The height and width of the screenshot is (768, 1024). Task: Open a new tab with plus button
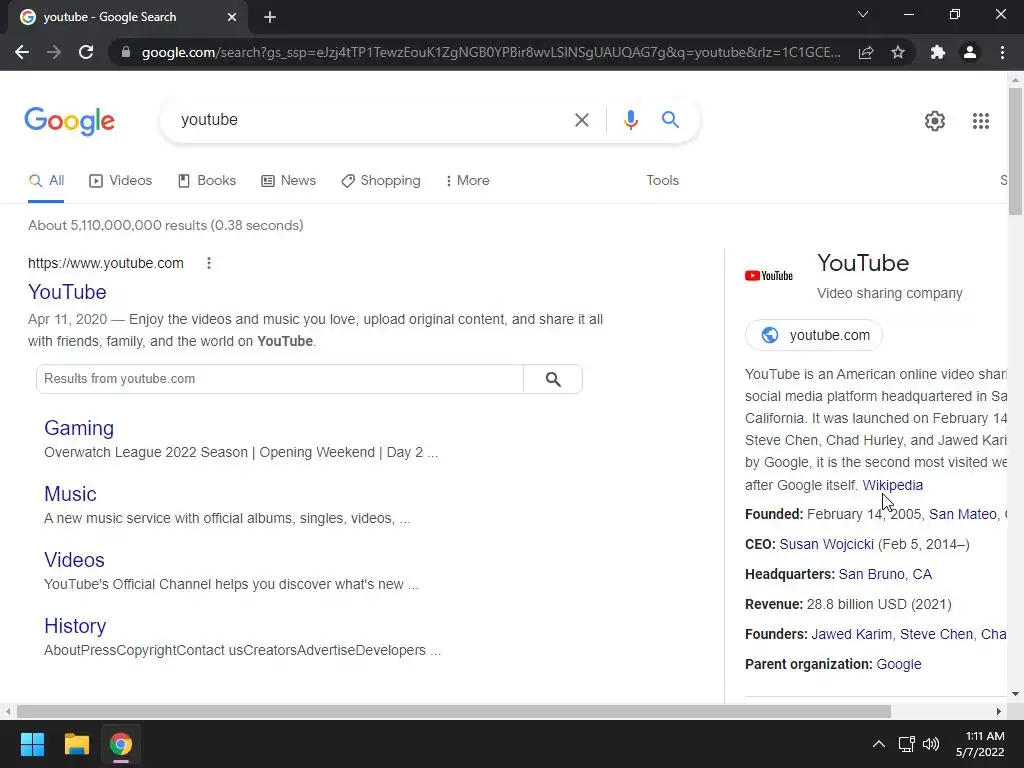click(270, 17)
